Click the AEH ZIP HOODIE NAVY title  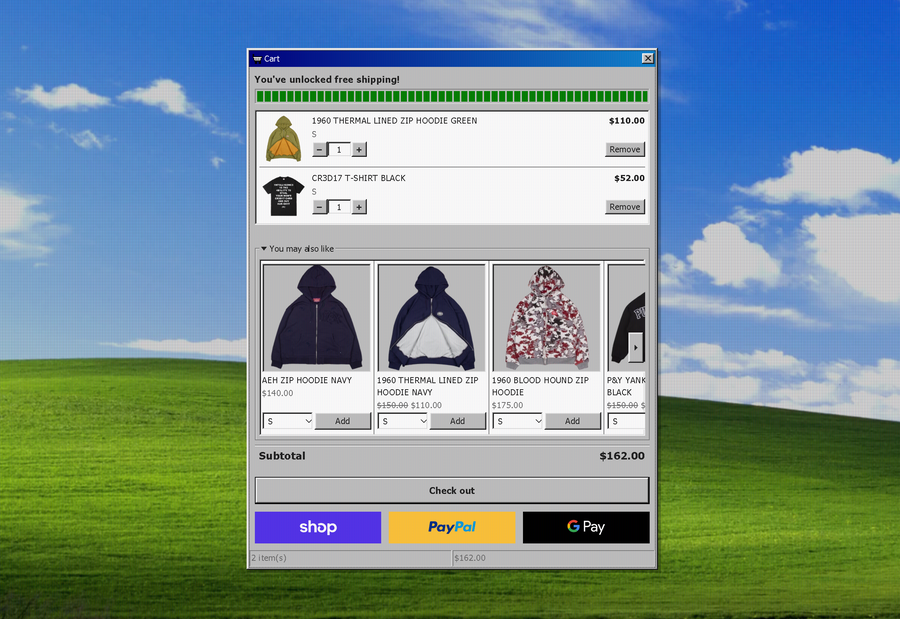pyautogui.click(x=307, y=380)
